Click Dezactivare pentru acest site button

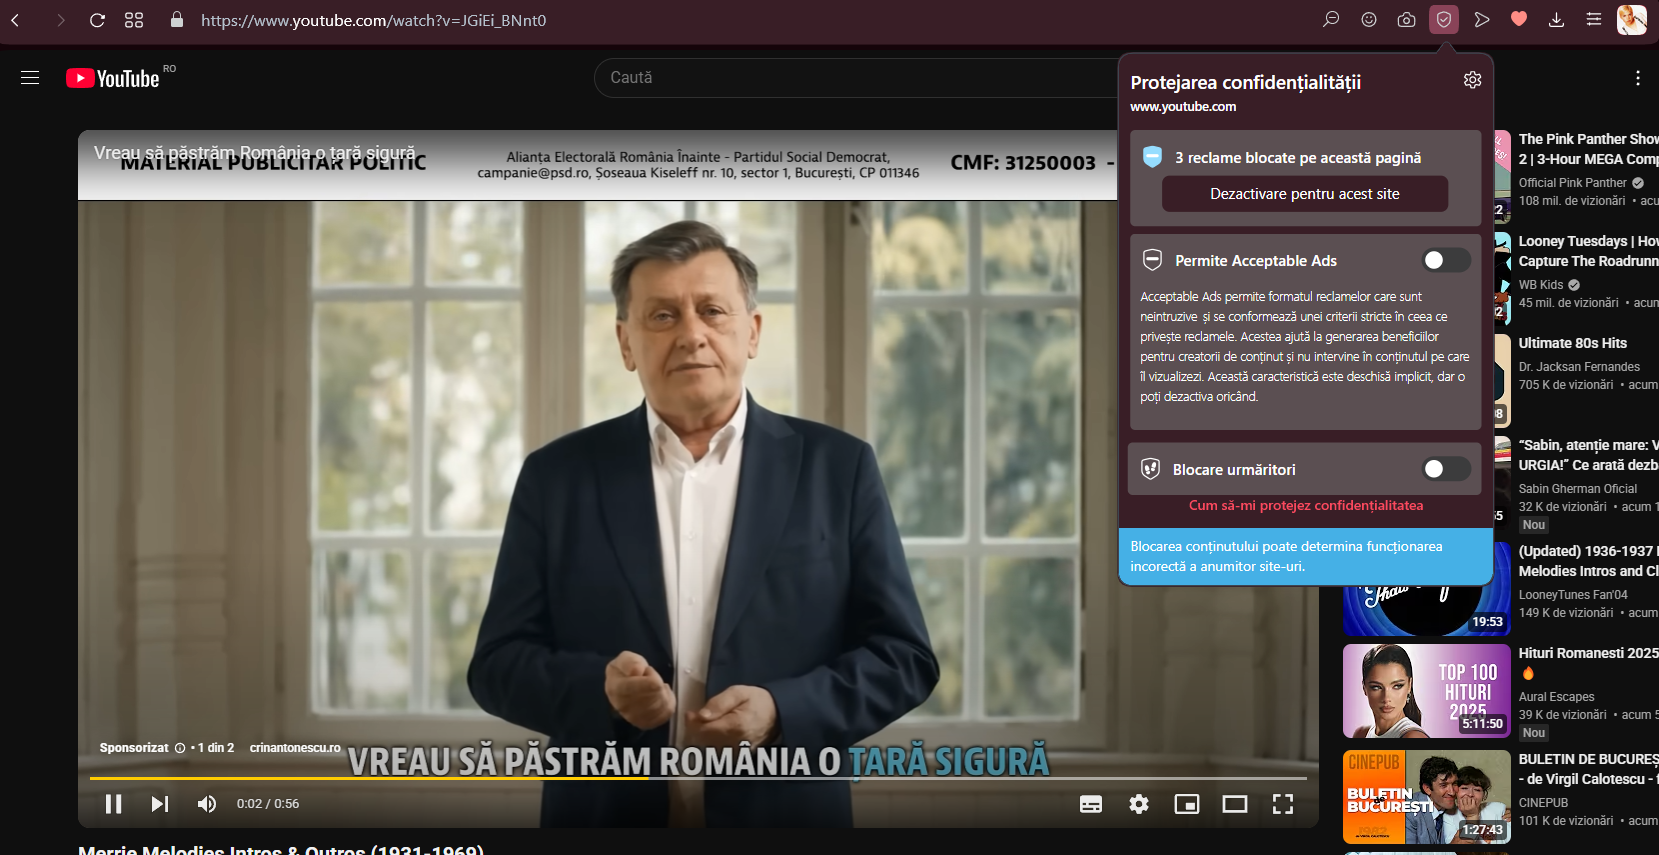coord(1304,194)
